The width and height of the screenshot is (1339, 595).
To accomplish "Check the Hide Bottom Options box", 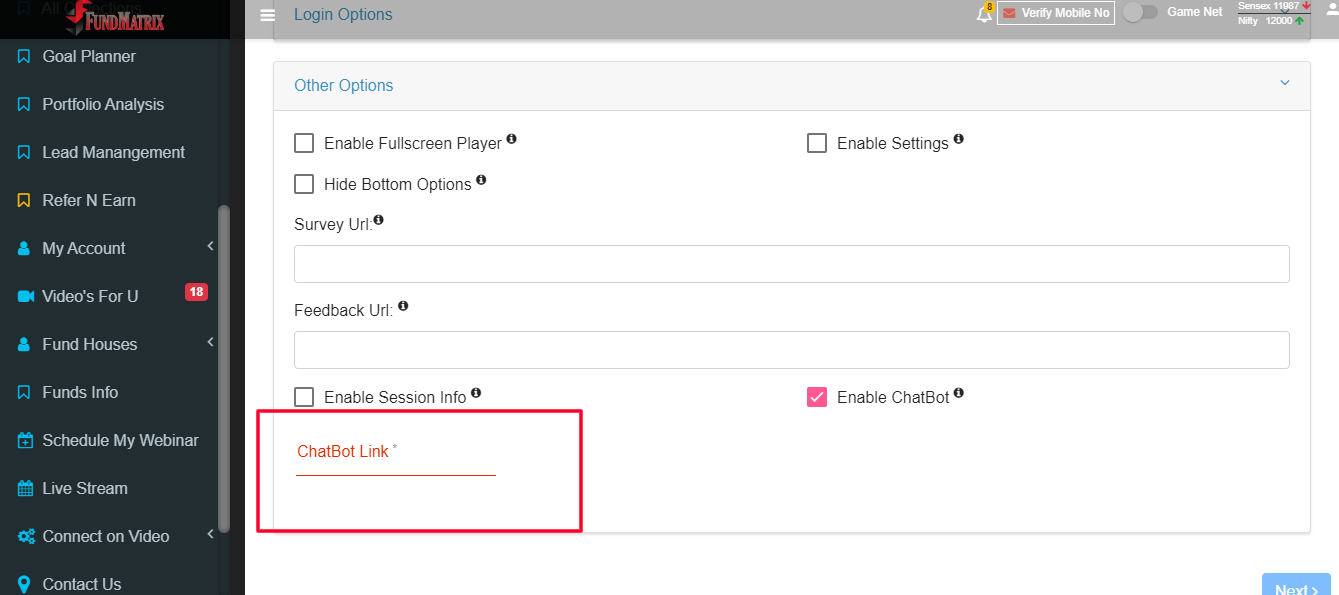I will [304, 184].
